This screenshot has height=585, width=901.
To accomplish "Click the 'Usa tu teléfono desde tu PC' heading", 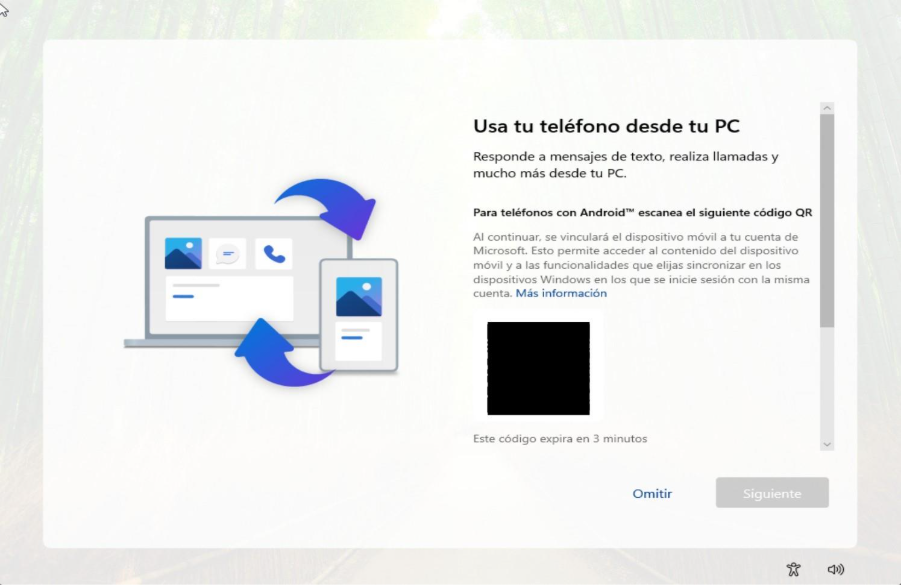I will pyautogui.click(x=606, y=126).
